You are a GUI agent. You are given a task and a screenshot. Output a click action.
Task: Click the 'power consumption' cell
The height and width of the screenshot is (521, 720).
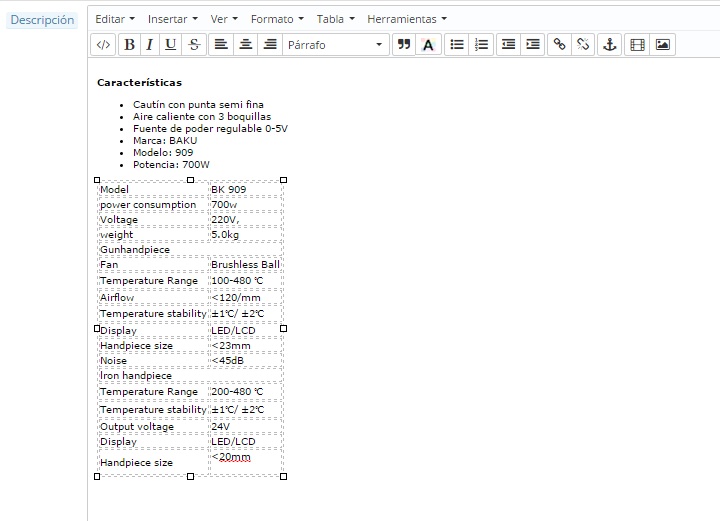tap(153, 205)
